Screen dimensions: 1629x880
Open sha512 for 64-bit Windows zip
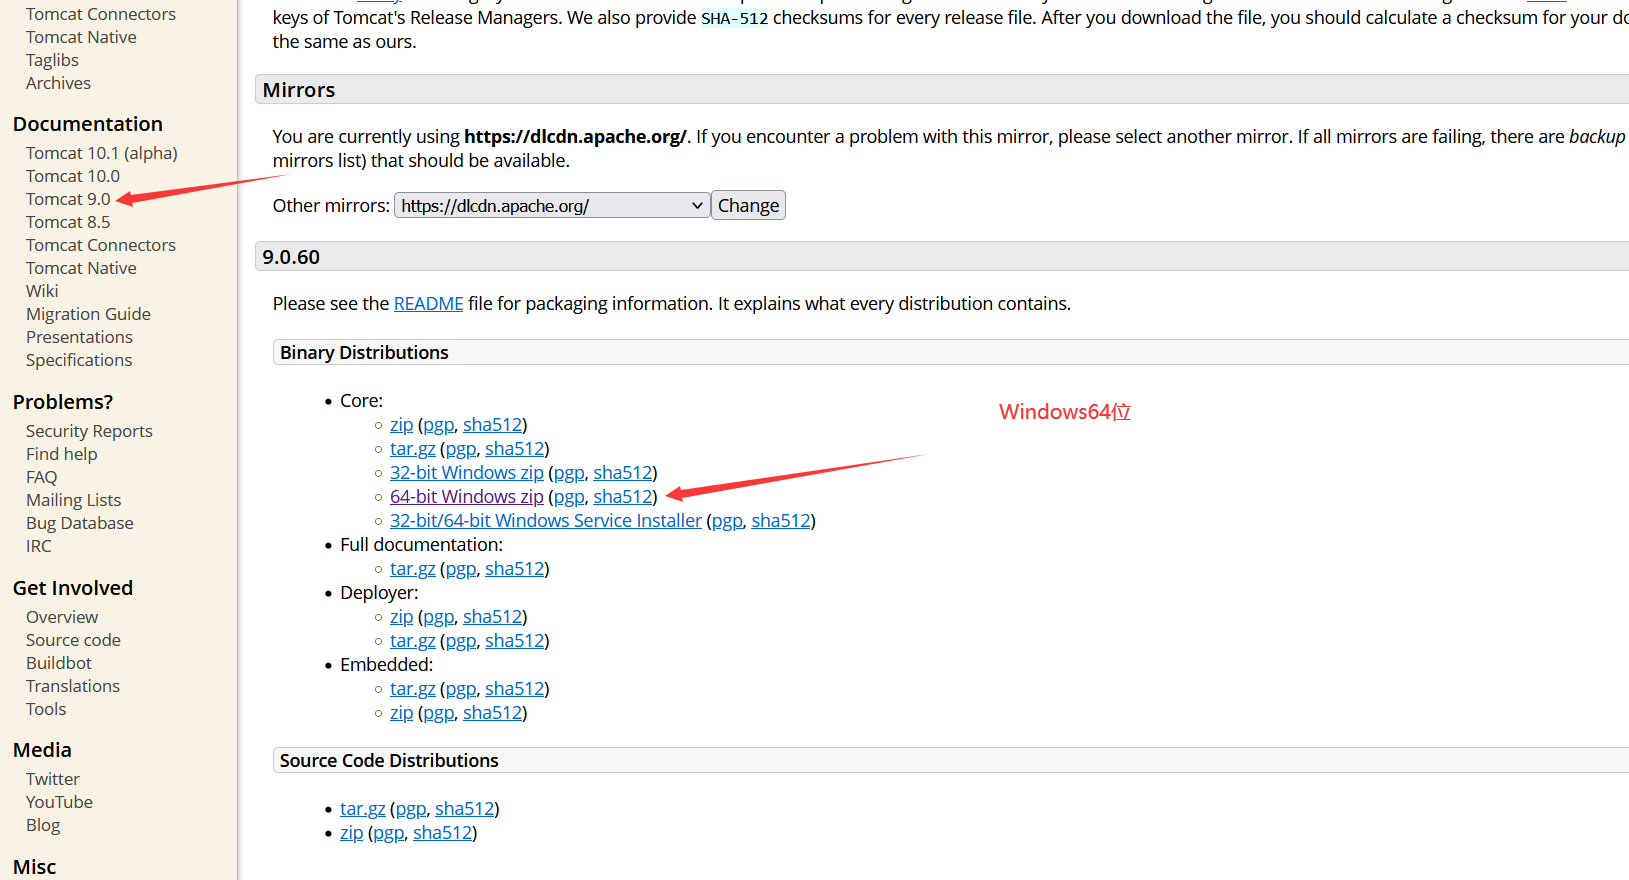pos(623,497)
